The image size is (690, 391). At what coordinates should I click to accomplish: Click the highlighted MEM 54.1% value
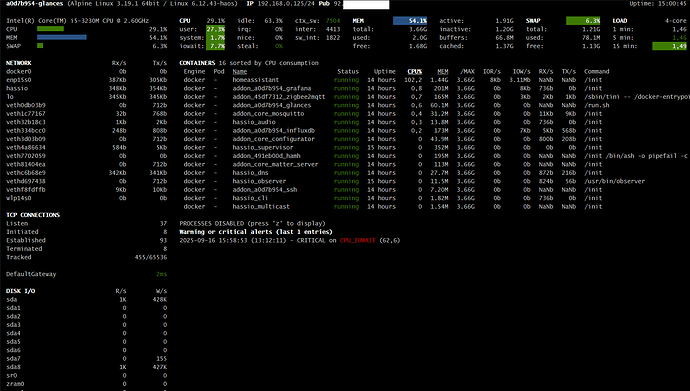click(x=410, y=21)
